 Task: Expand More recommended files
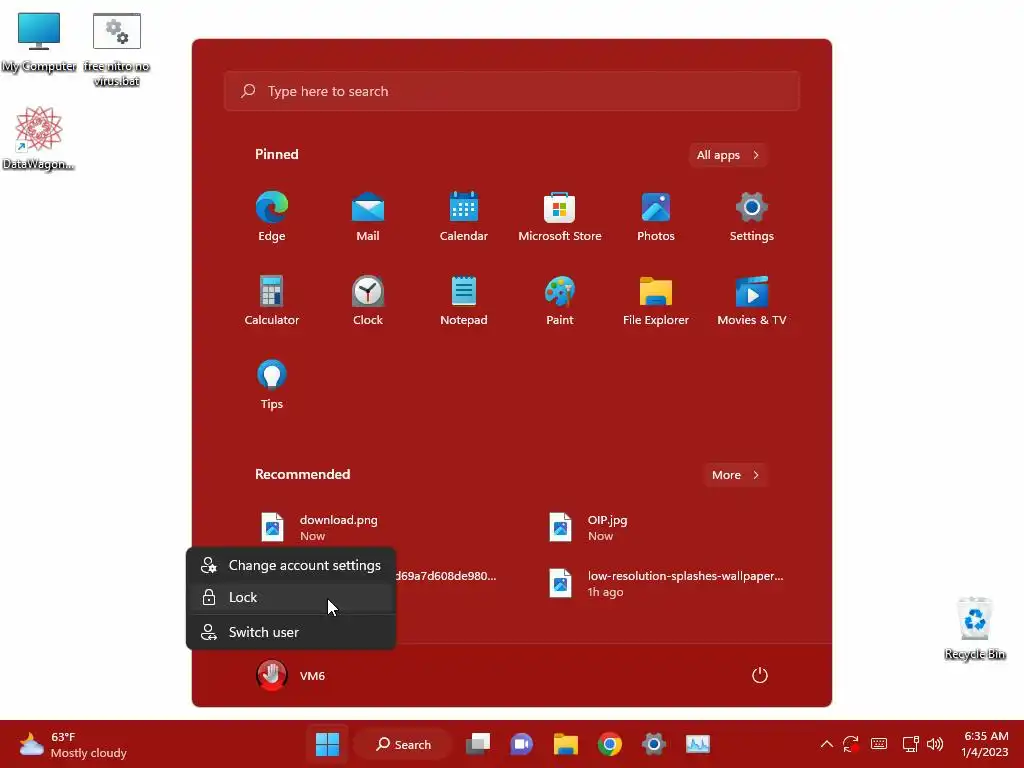735,475
